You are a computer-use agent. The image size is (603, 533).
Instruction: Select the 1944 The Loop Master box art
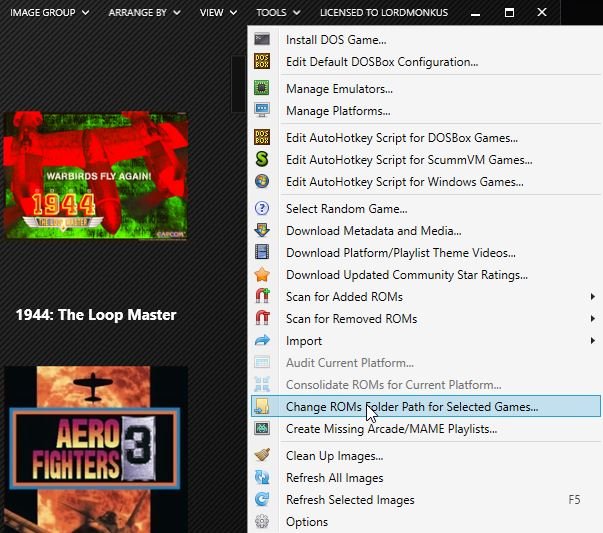(x=96, y=175)
